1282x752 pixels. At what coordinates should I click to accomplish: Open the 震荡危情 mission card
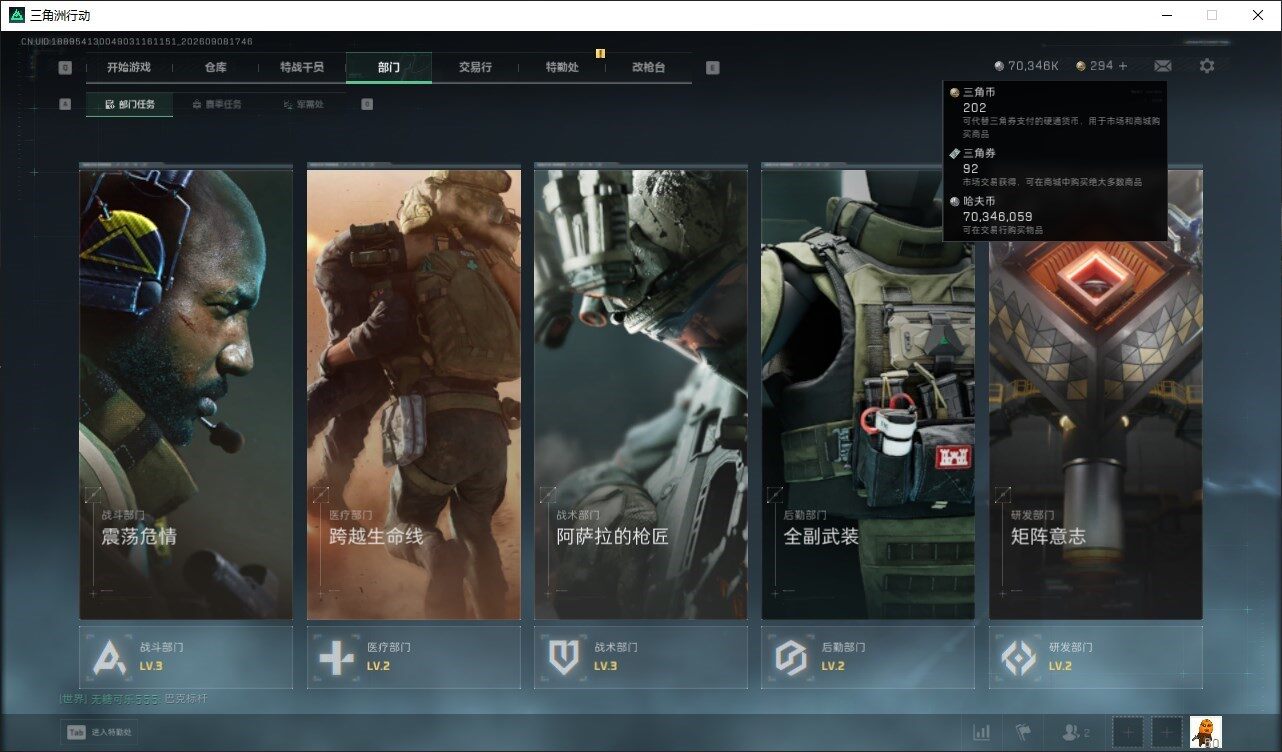pos(186,394)
